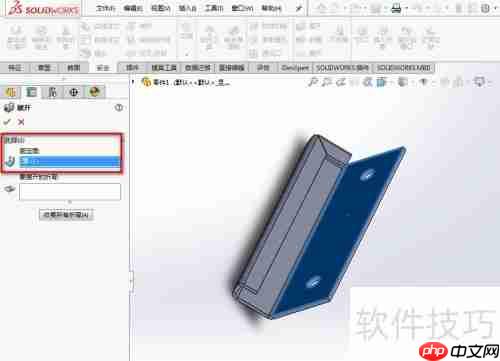Open the 工具 (Tools) menu

click(214, 8)
